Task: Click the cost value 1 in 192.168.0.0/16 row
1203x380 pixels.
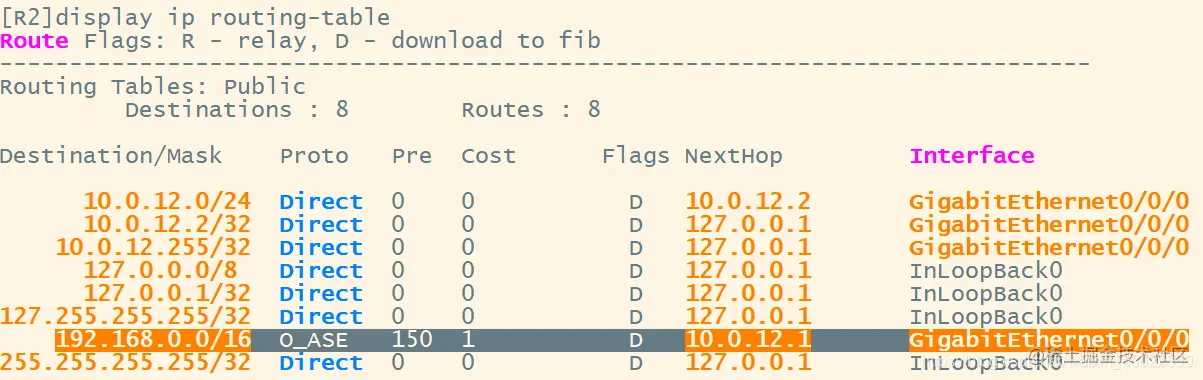Action: coord(468,340)
